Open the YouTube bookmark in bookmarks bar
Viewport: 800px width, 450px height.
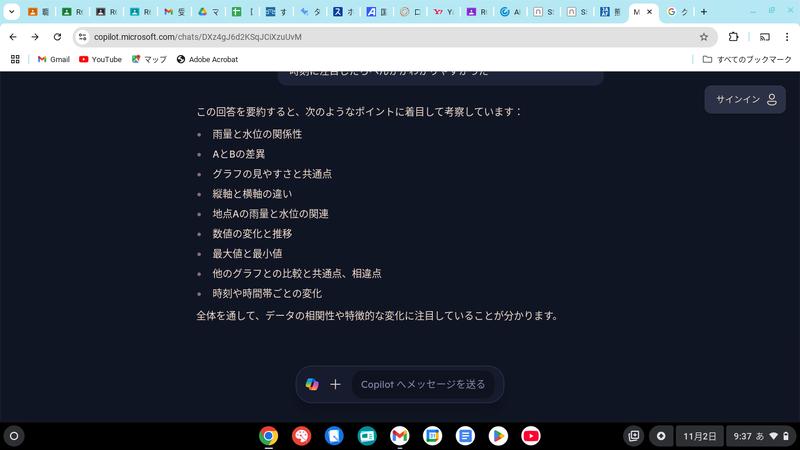point(100,59)
